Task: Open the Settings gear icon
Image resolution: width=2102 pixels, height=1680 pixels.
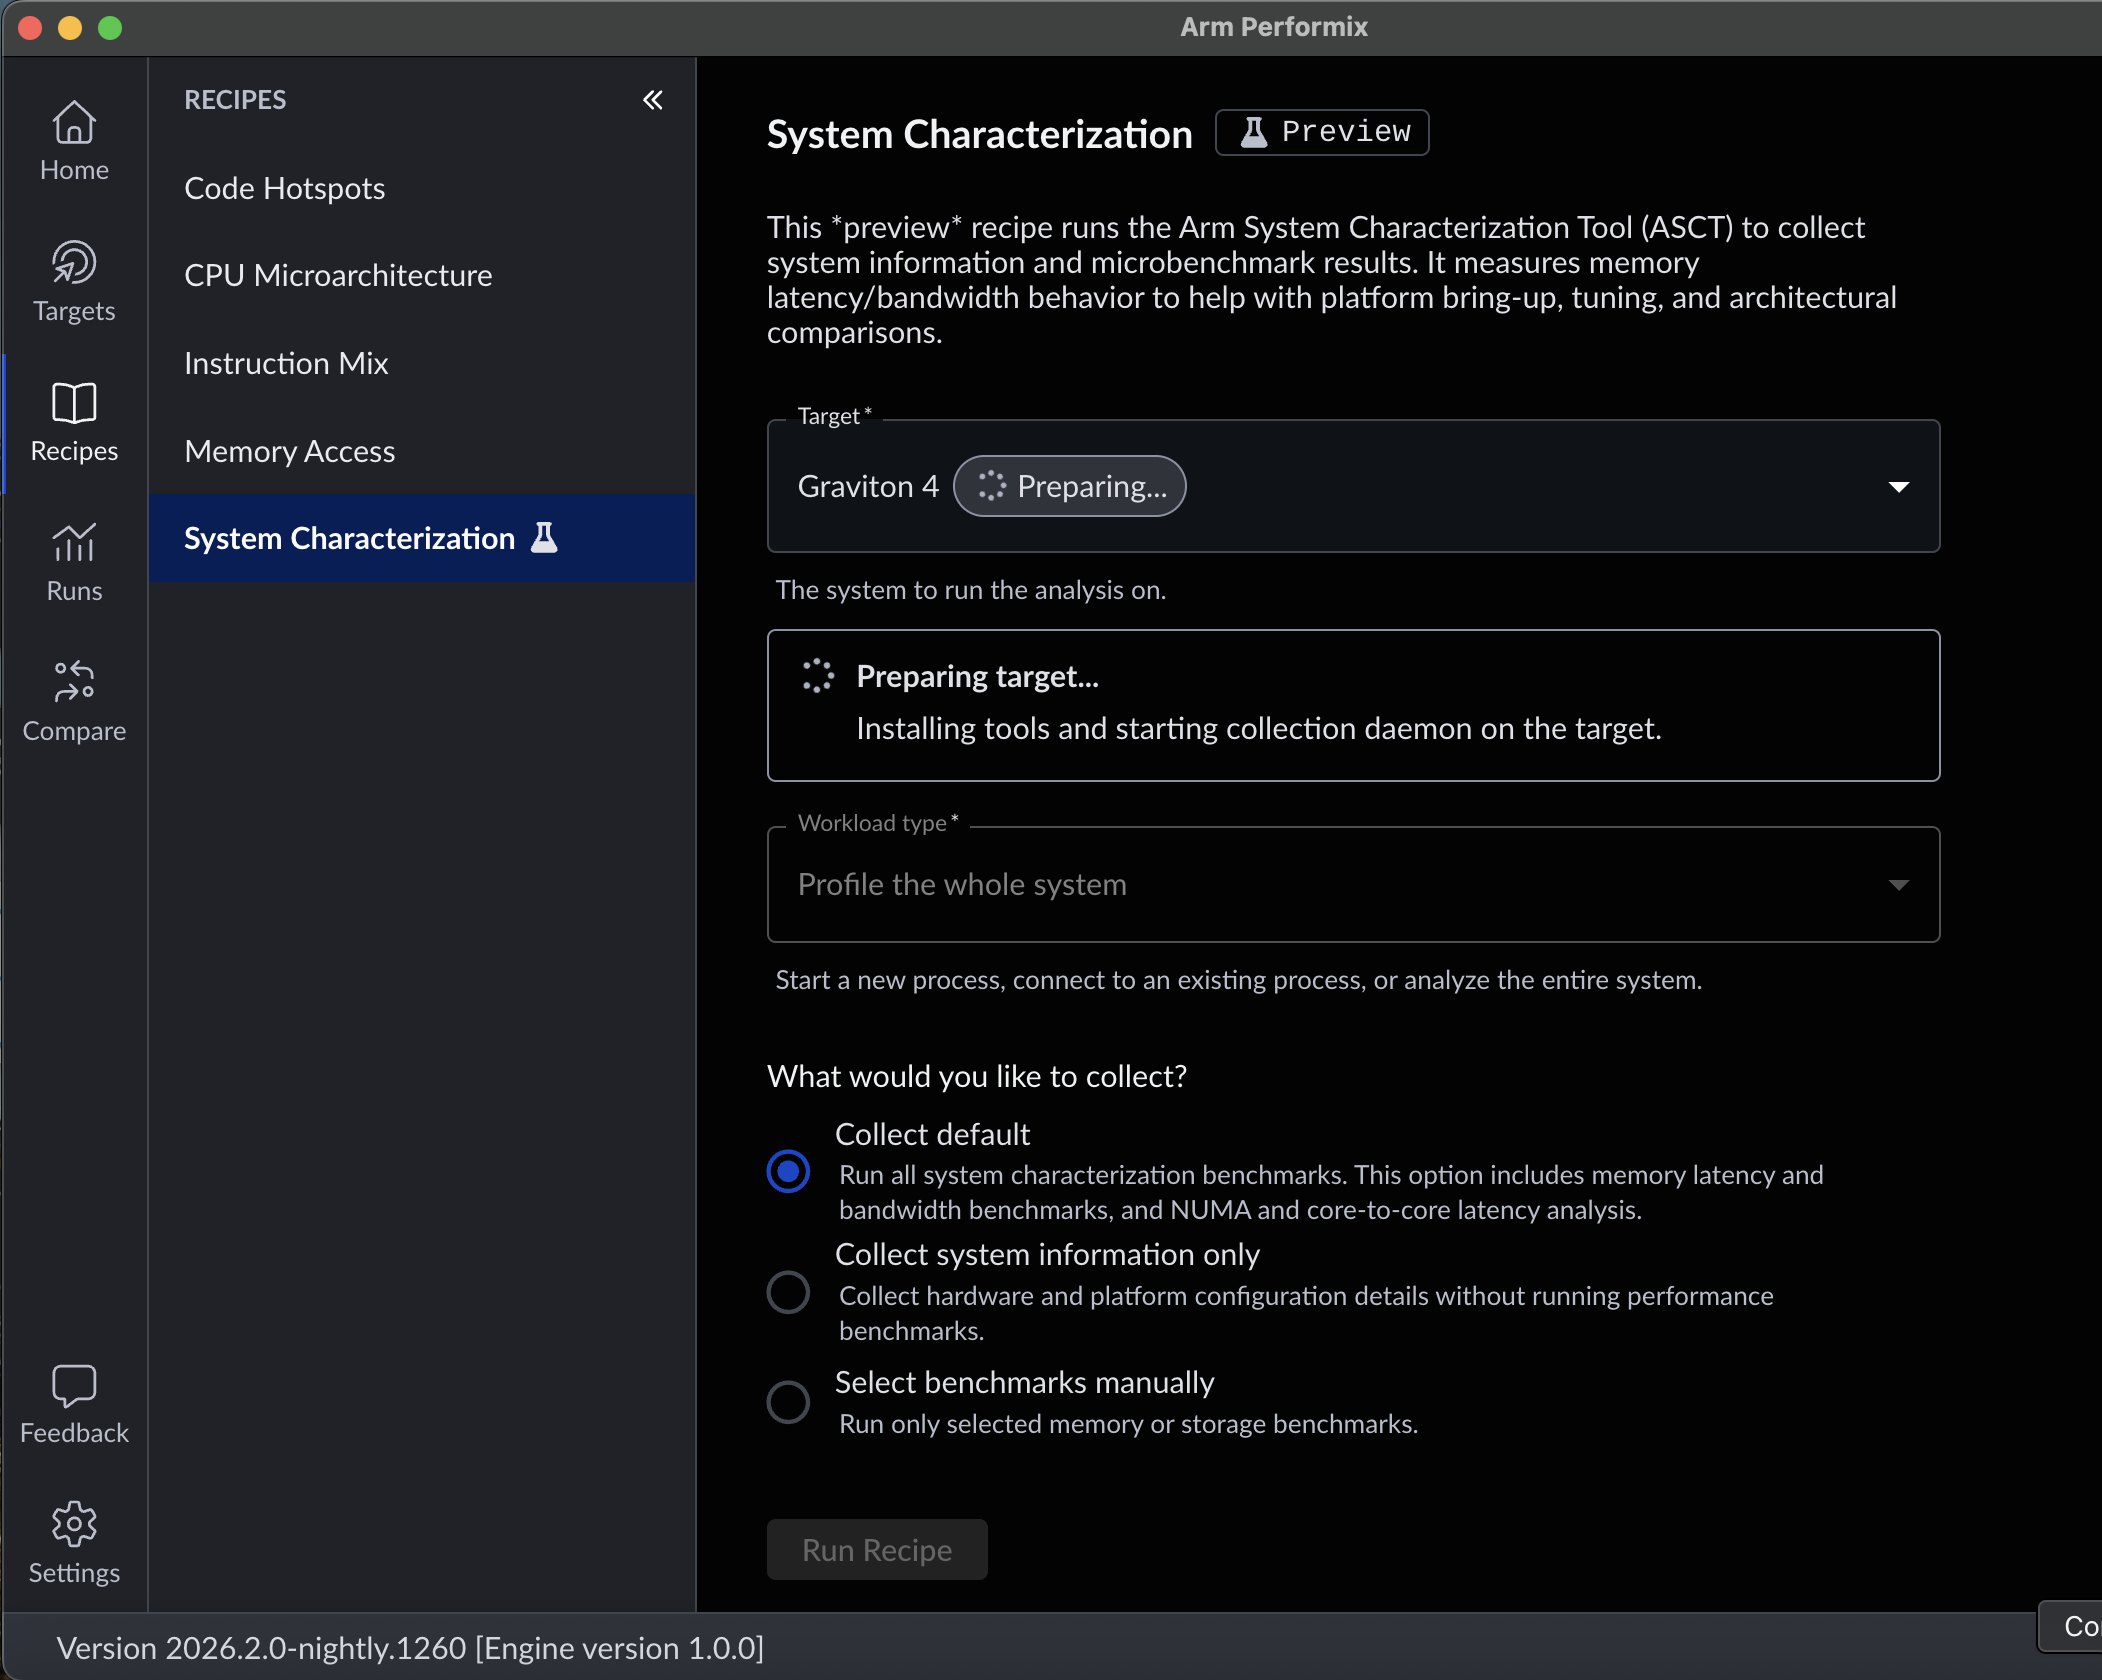Action: click(74, 1524)
